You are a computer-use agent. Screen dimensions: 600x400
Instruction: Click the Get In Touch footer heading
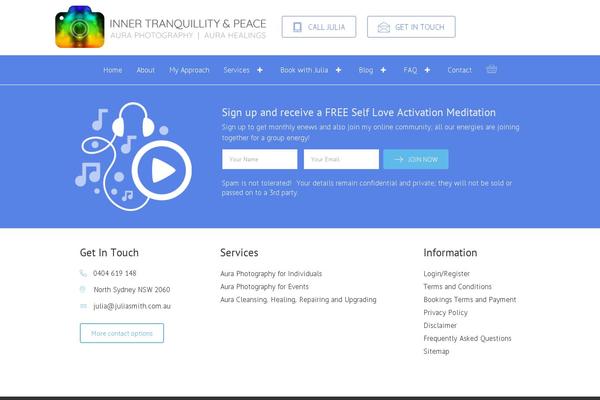[109, 253]
